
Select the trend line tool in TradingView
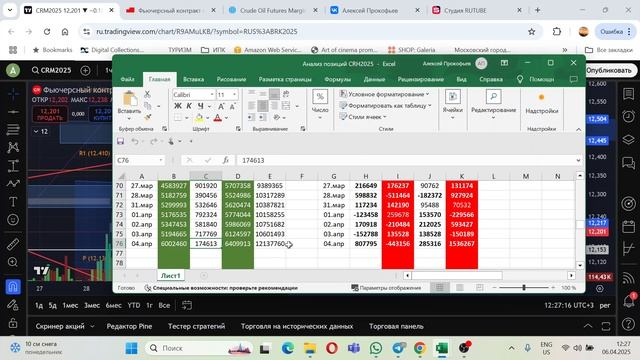(13, 111)
